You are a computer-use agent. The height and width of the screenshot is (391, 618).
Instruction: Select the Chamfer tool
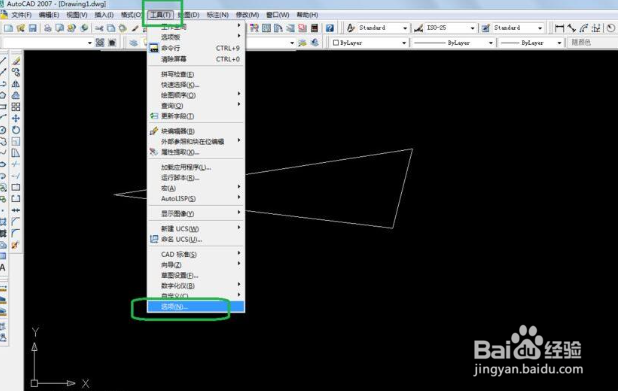tap(16, 222)
